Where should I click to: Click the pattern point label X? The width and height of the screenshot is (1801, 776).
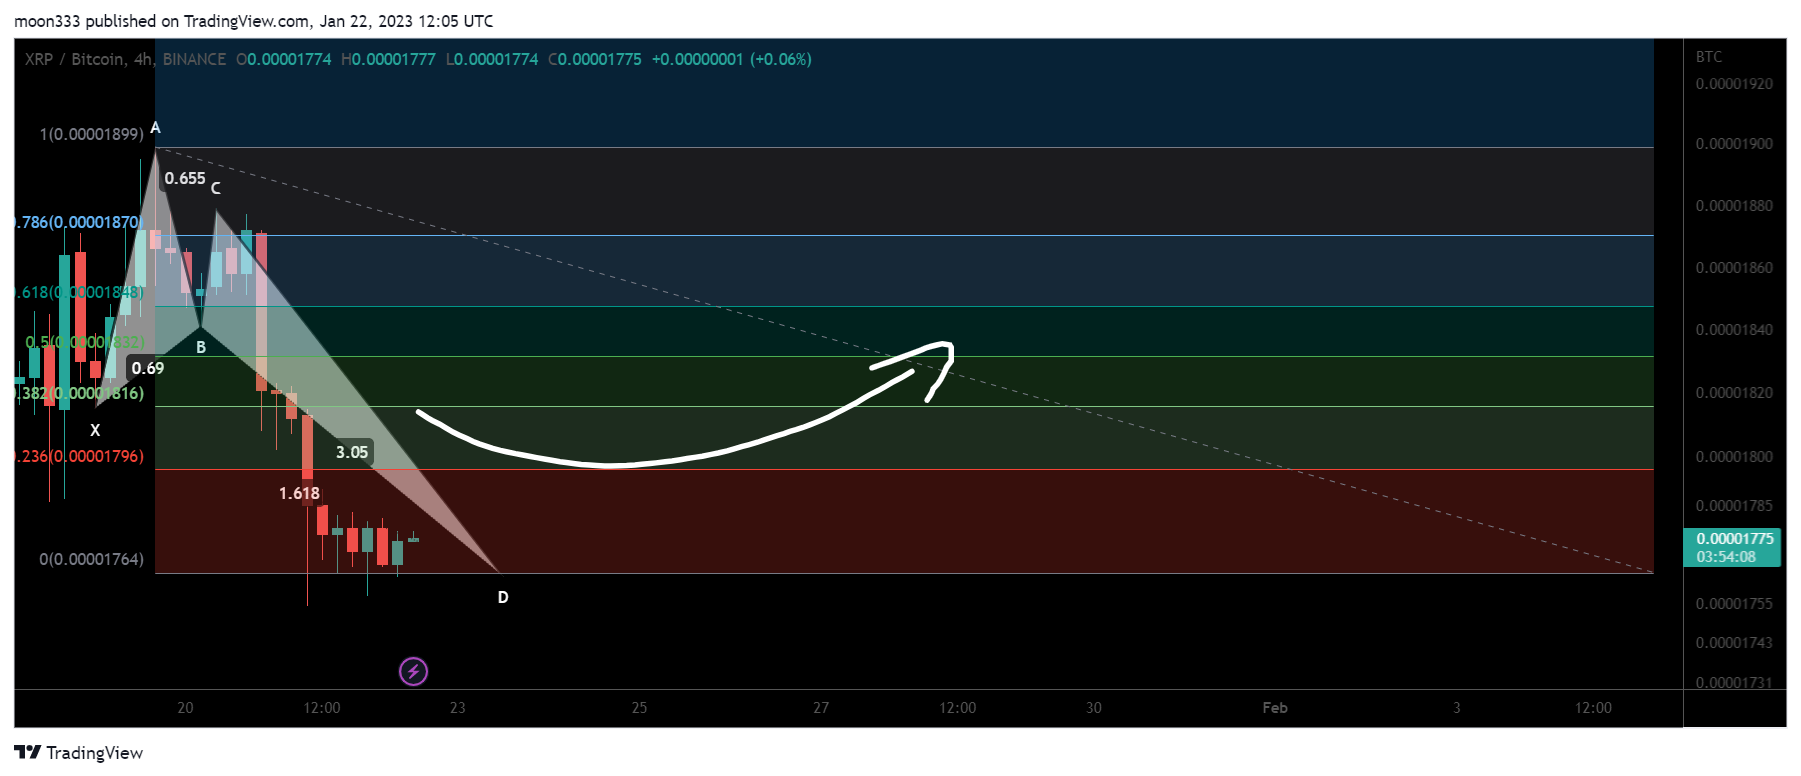(x=95, y=430)
